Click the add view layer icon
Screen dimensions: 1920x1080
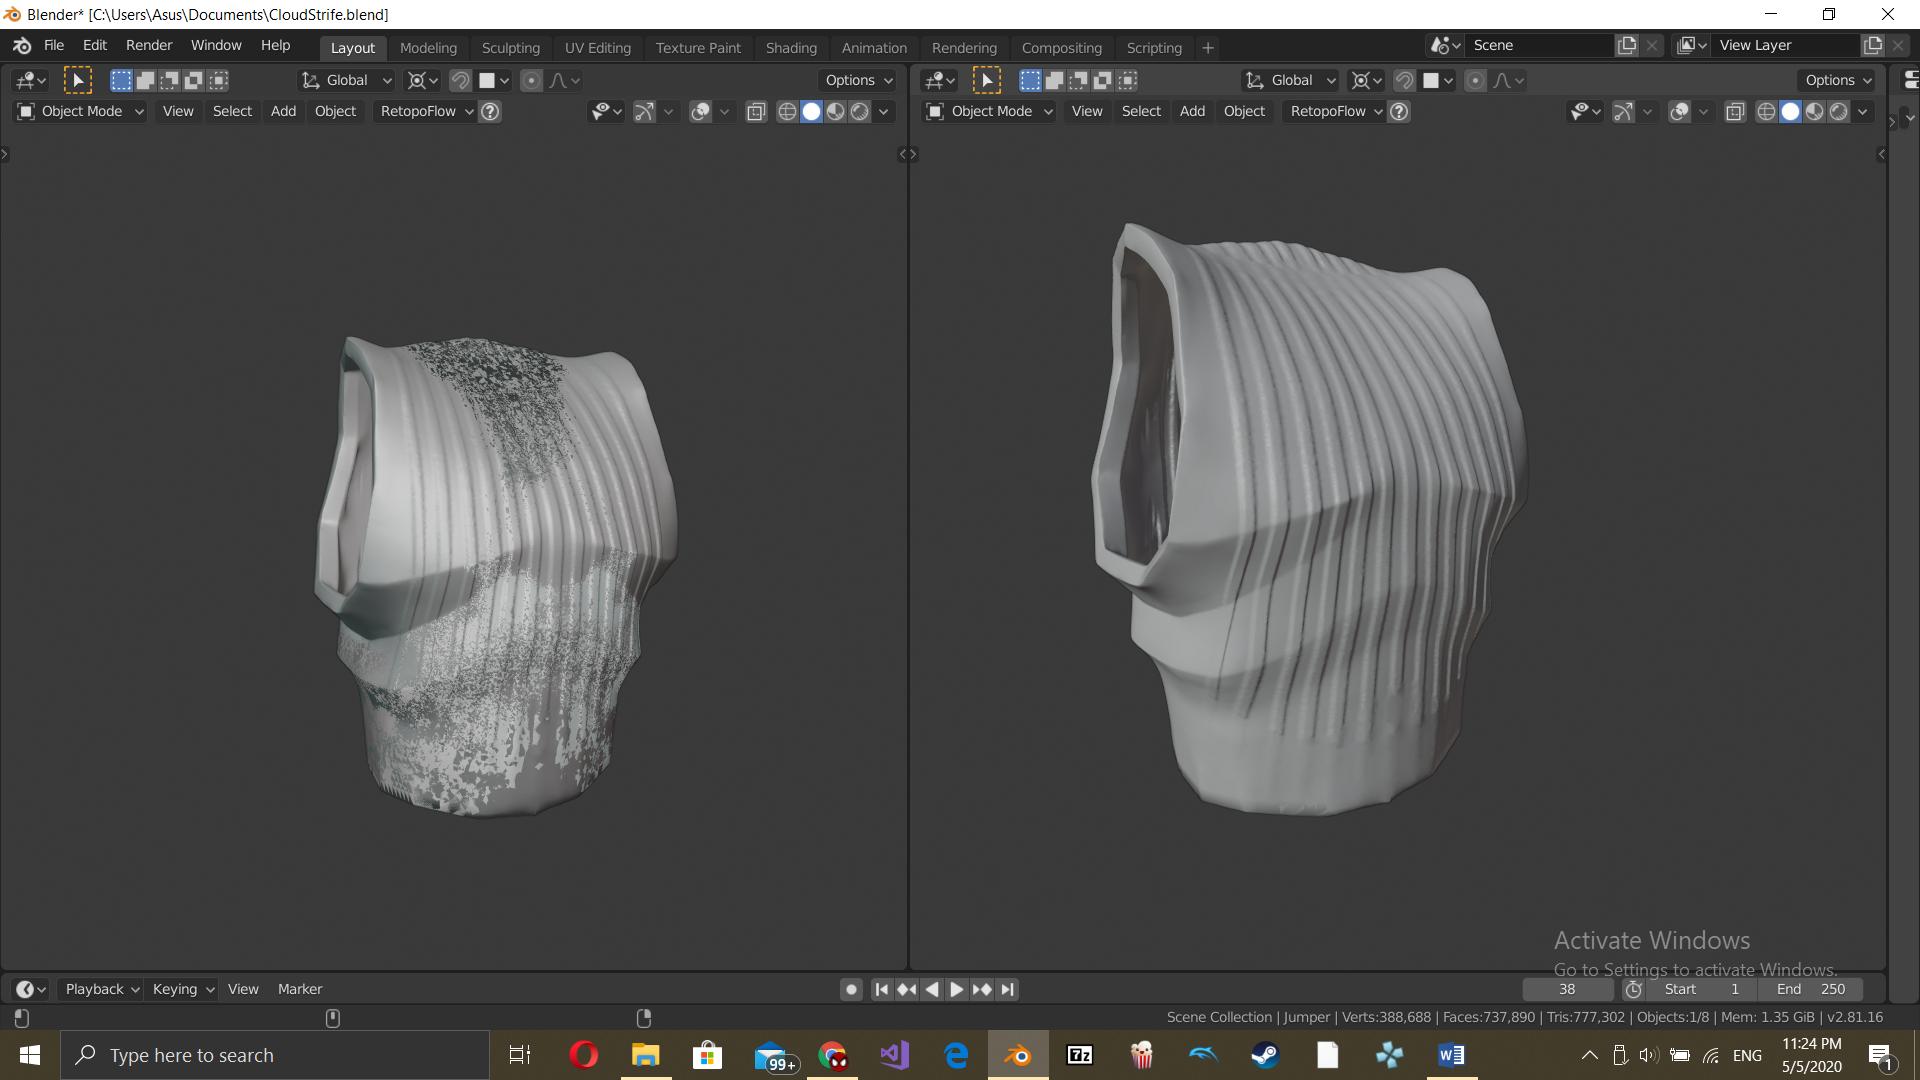(x=1873, y=45)
